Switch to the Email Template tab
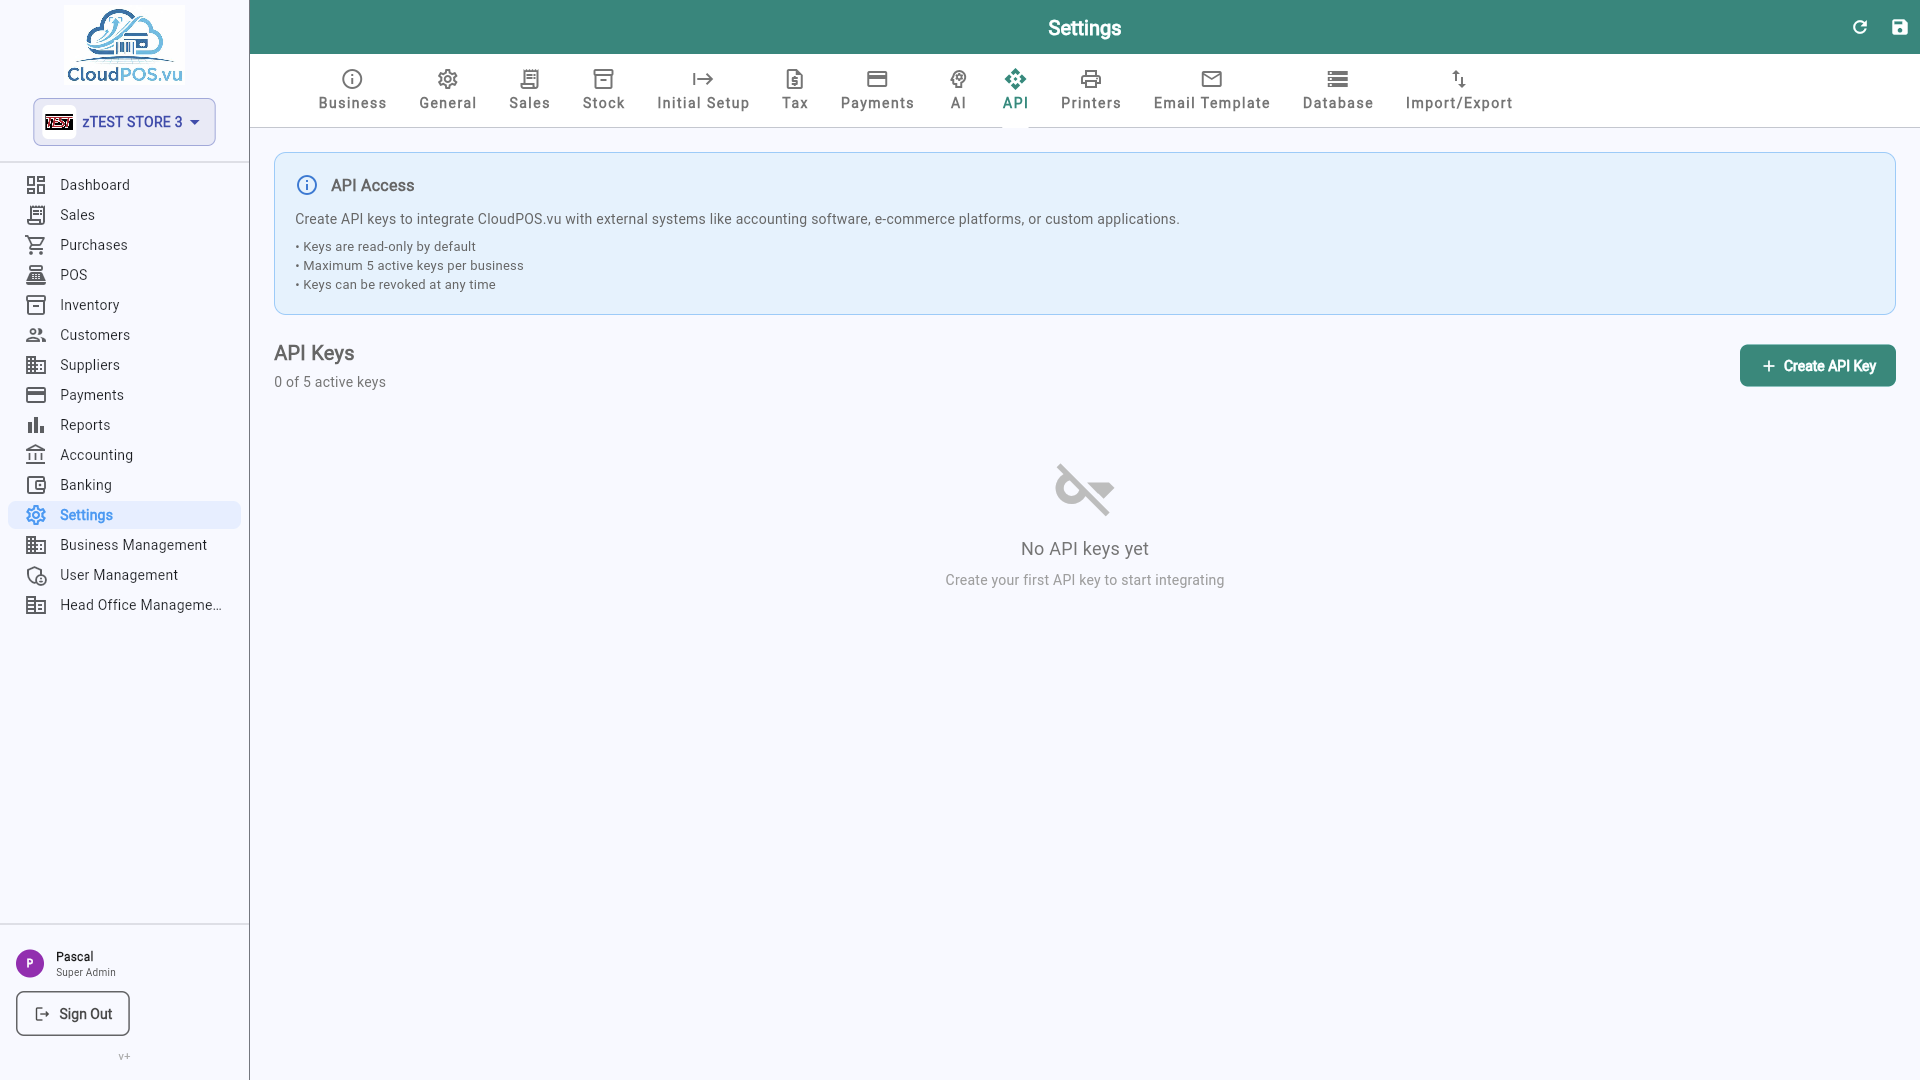 pyautogui.click(x=1211, y=90)
